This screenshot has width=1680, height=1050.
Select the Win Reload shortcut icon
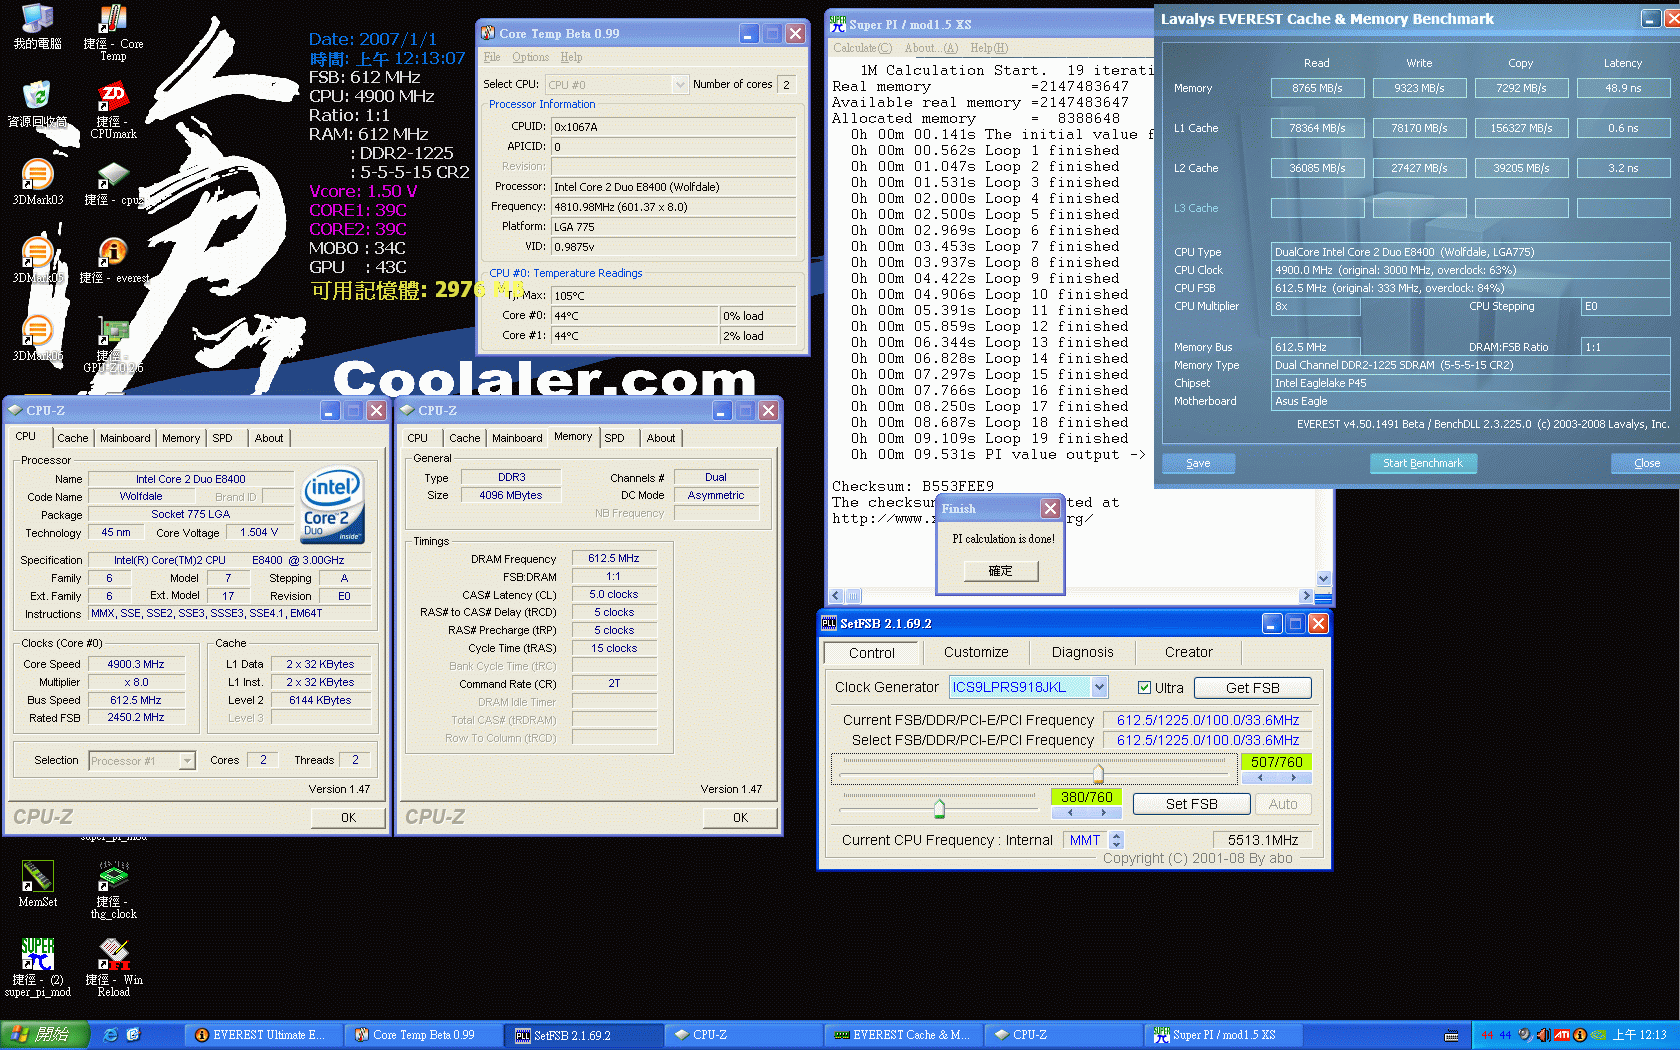click(113, 967)
